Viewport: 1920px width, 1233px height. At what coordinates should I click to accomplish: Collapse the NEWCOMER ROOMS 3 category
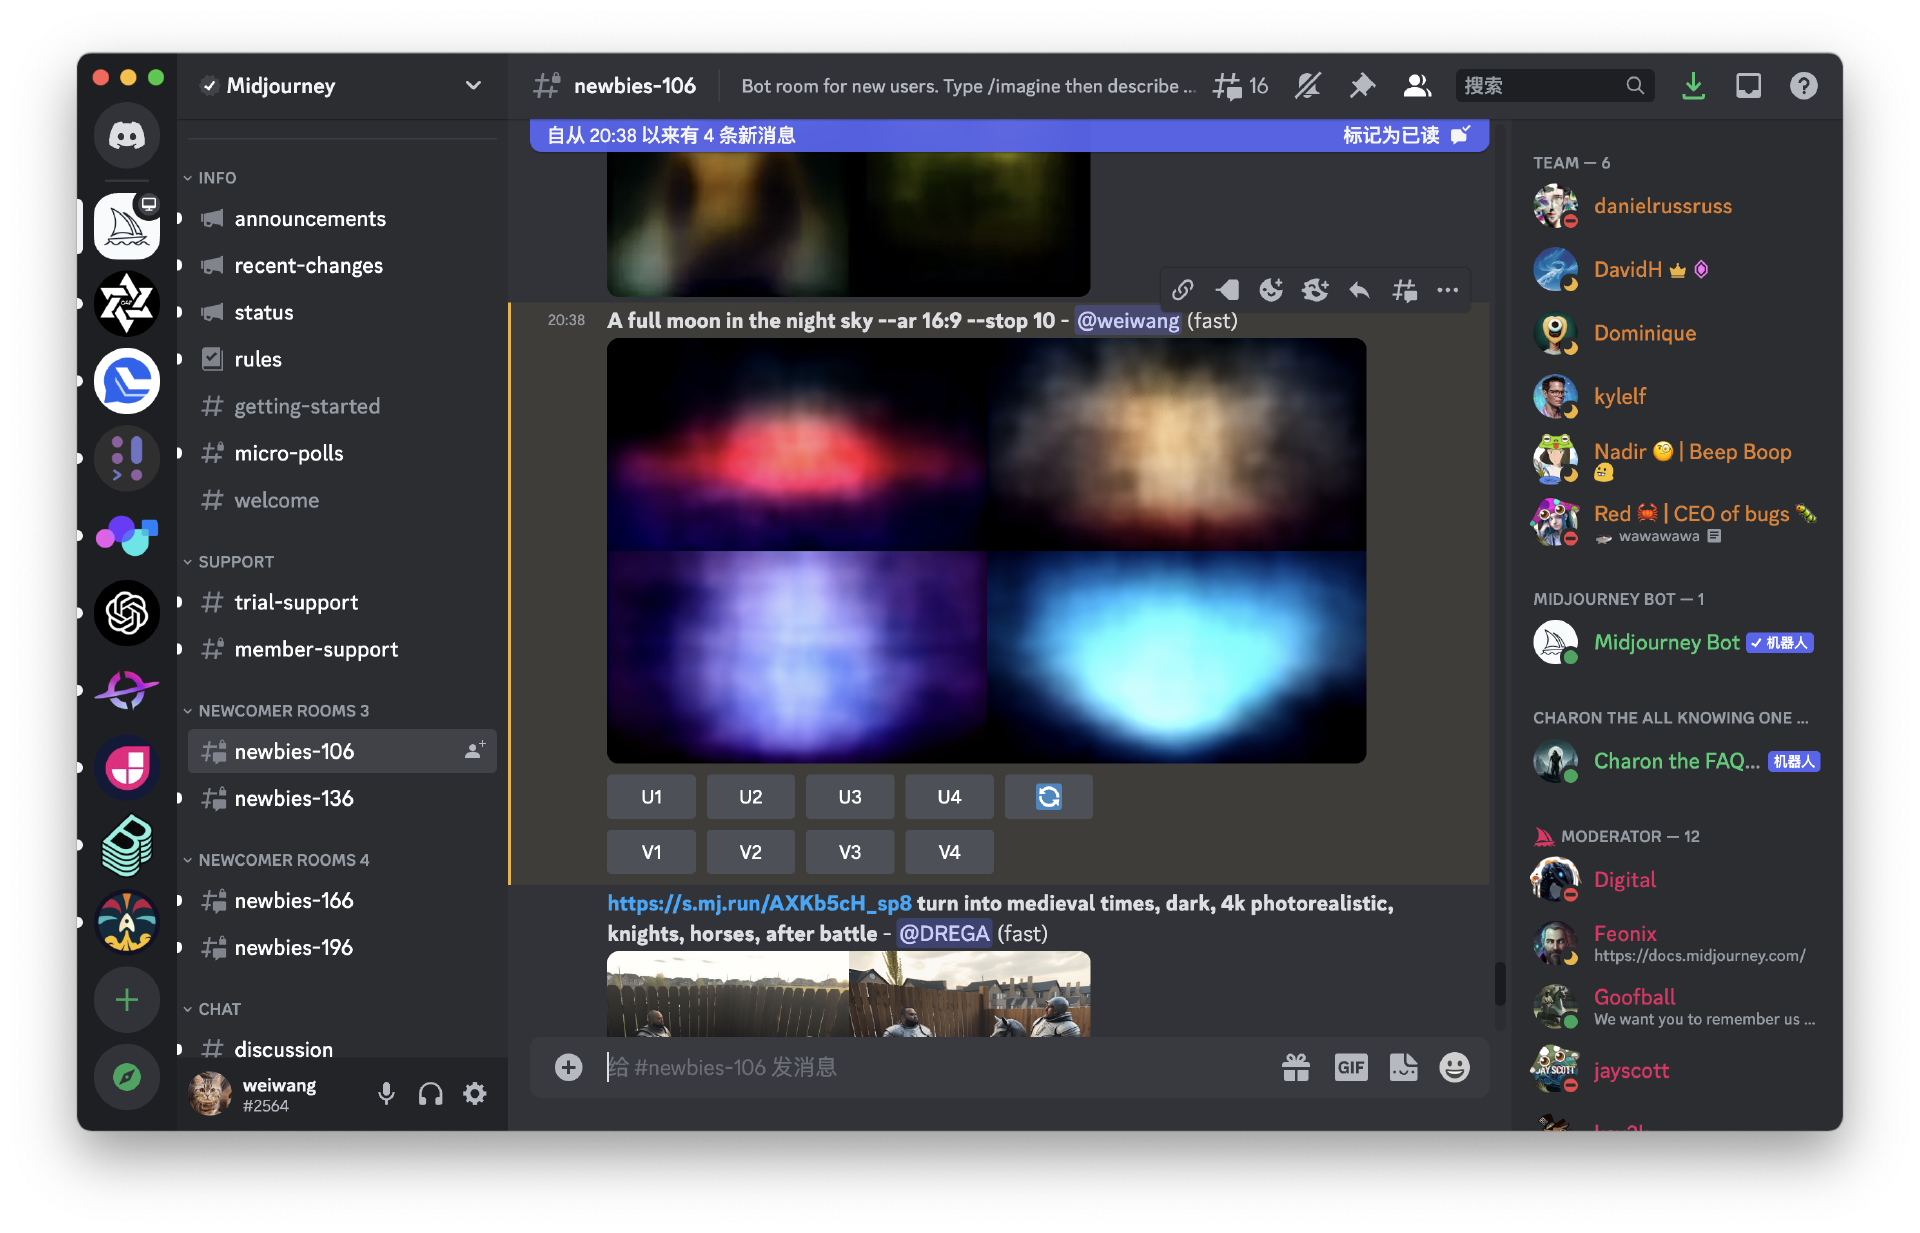coord(283,711)
